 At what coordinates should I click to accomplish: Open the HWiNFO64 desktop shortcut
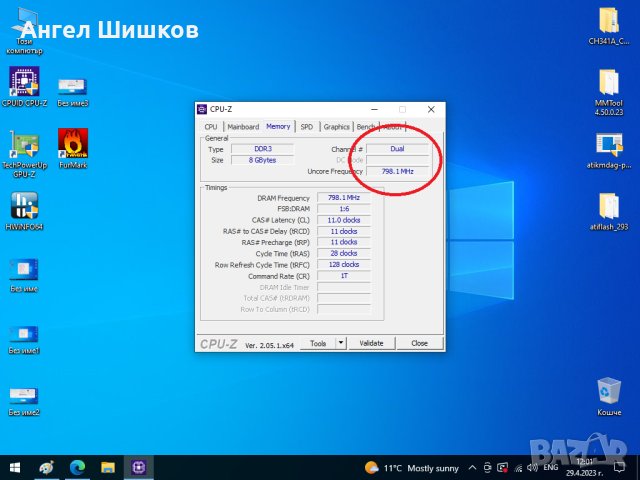tap(24, 211)
